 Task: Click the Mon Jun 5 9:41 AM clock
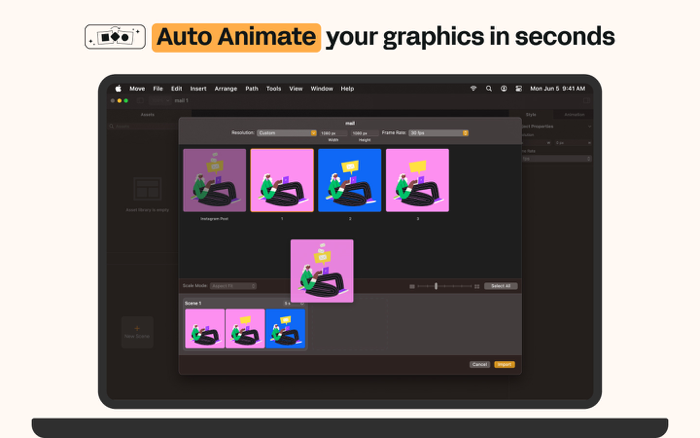[558, 88]
